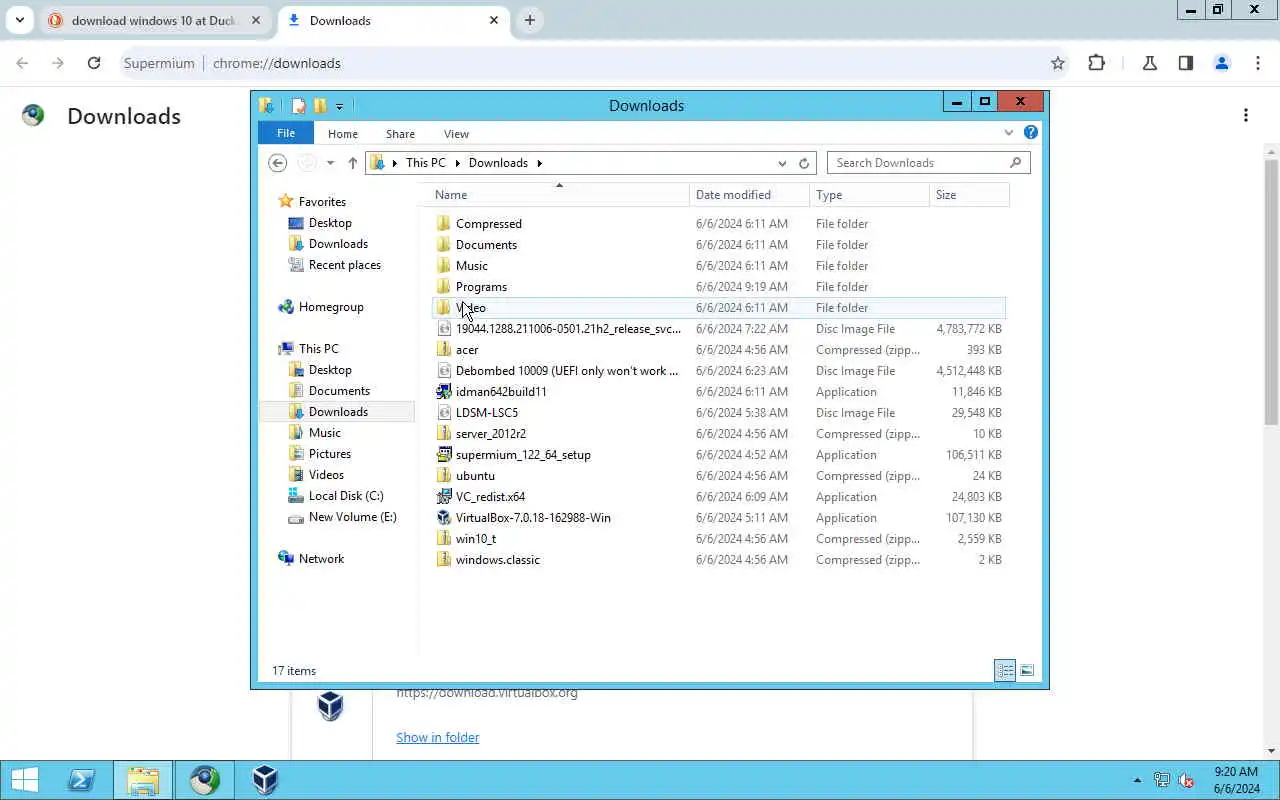
Task: Click the taskbar clock showing 9:20 AM
Action: [x=1237, y=780]
